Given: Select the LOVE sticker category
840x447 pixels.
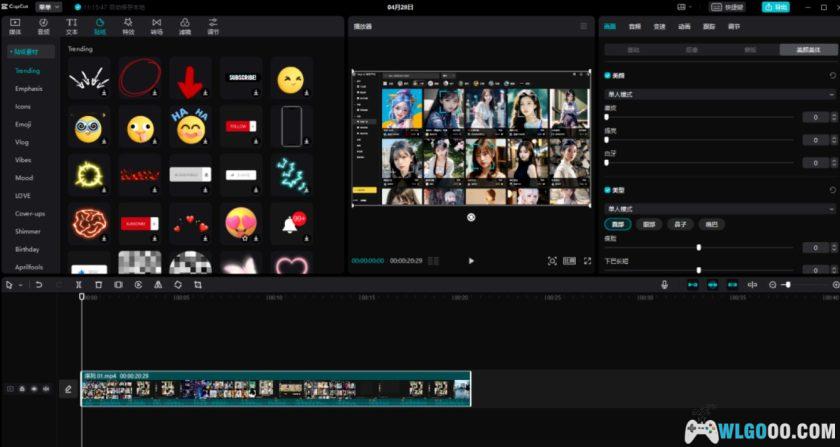Looking at the screenshot, I should pos(22,196).
